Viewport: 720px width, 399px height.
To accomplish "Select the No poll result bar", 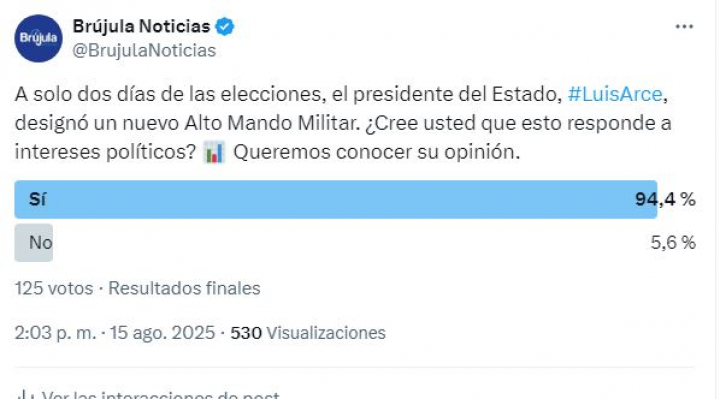I will click(x=34, y=242).
